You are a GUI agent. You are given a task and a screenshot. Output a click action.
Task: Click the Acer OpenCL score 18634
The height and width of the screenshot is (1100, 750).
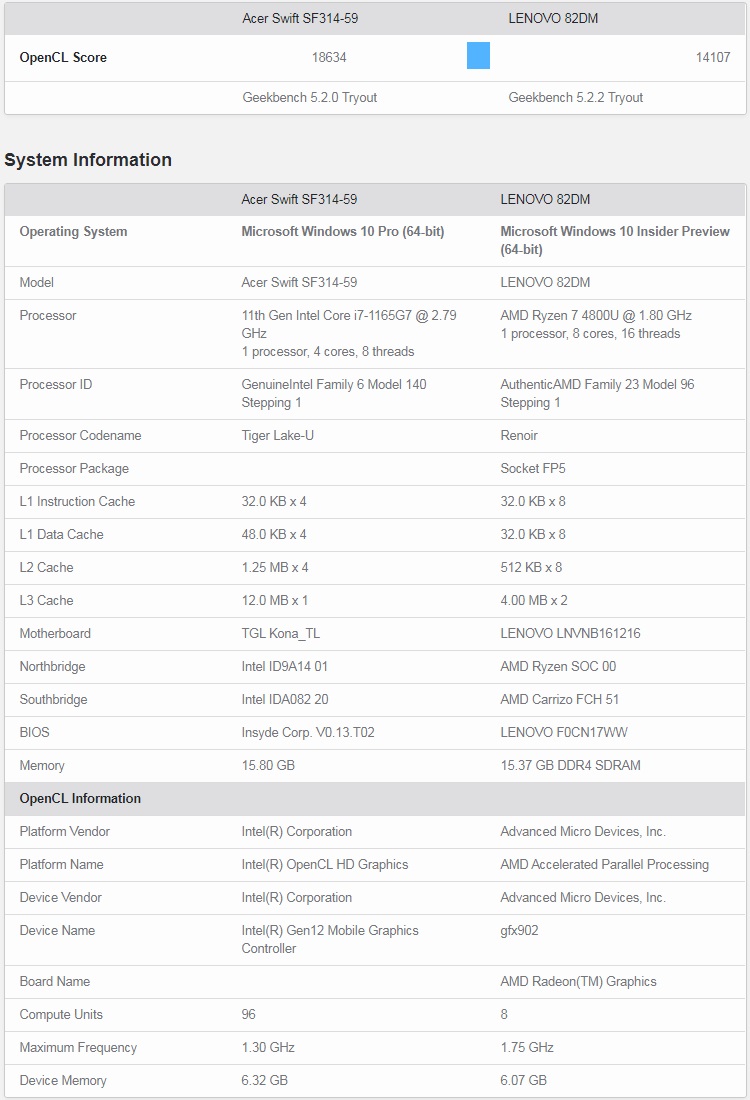click(329, 58)
